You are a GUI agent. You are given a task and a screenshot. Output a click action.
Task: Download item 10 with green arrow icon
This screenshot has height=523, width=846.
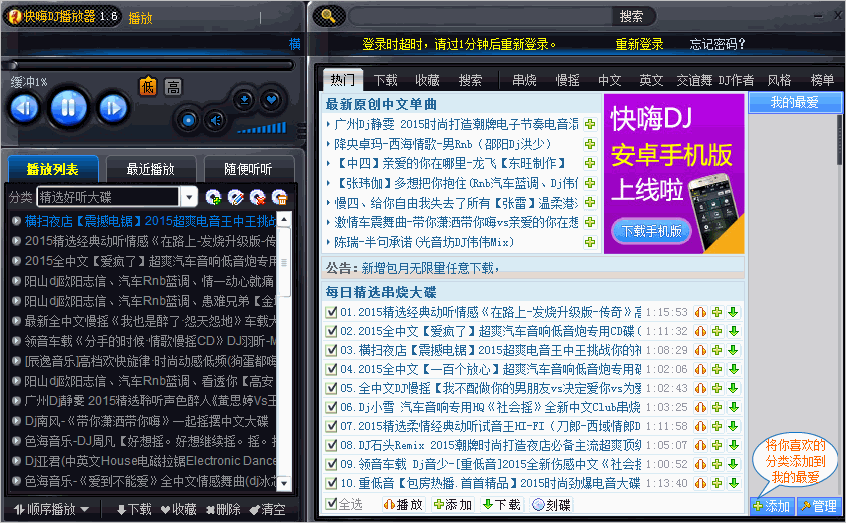733,483
